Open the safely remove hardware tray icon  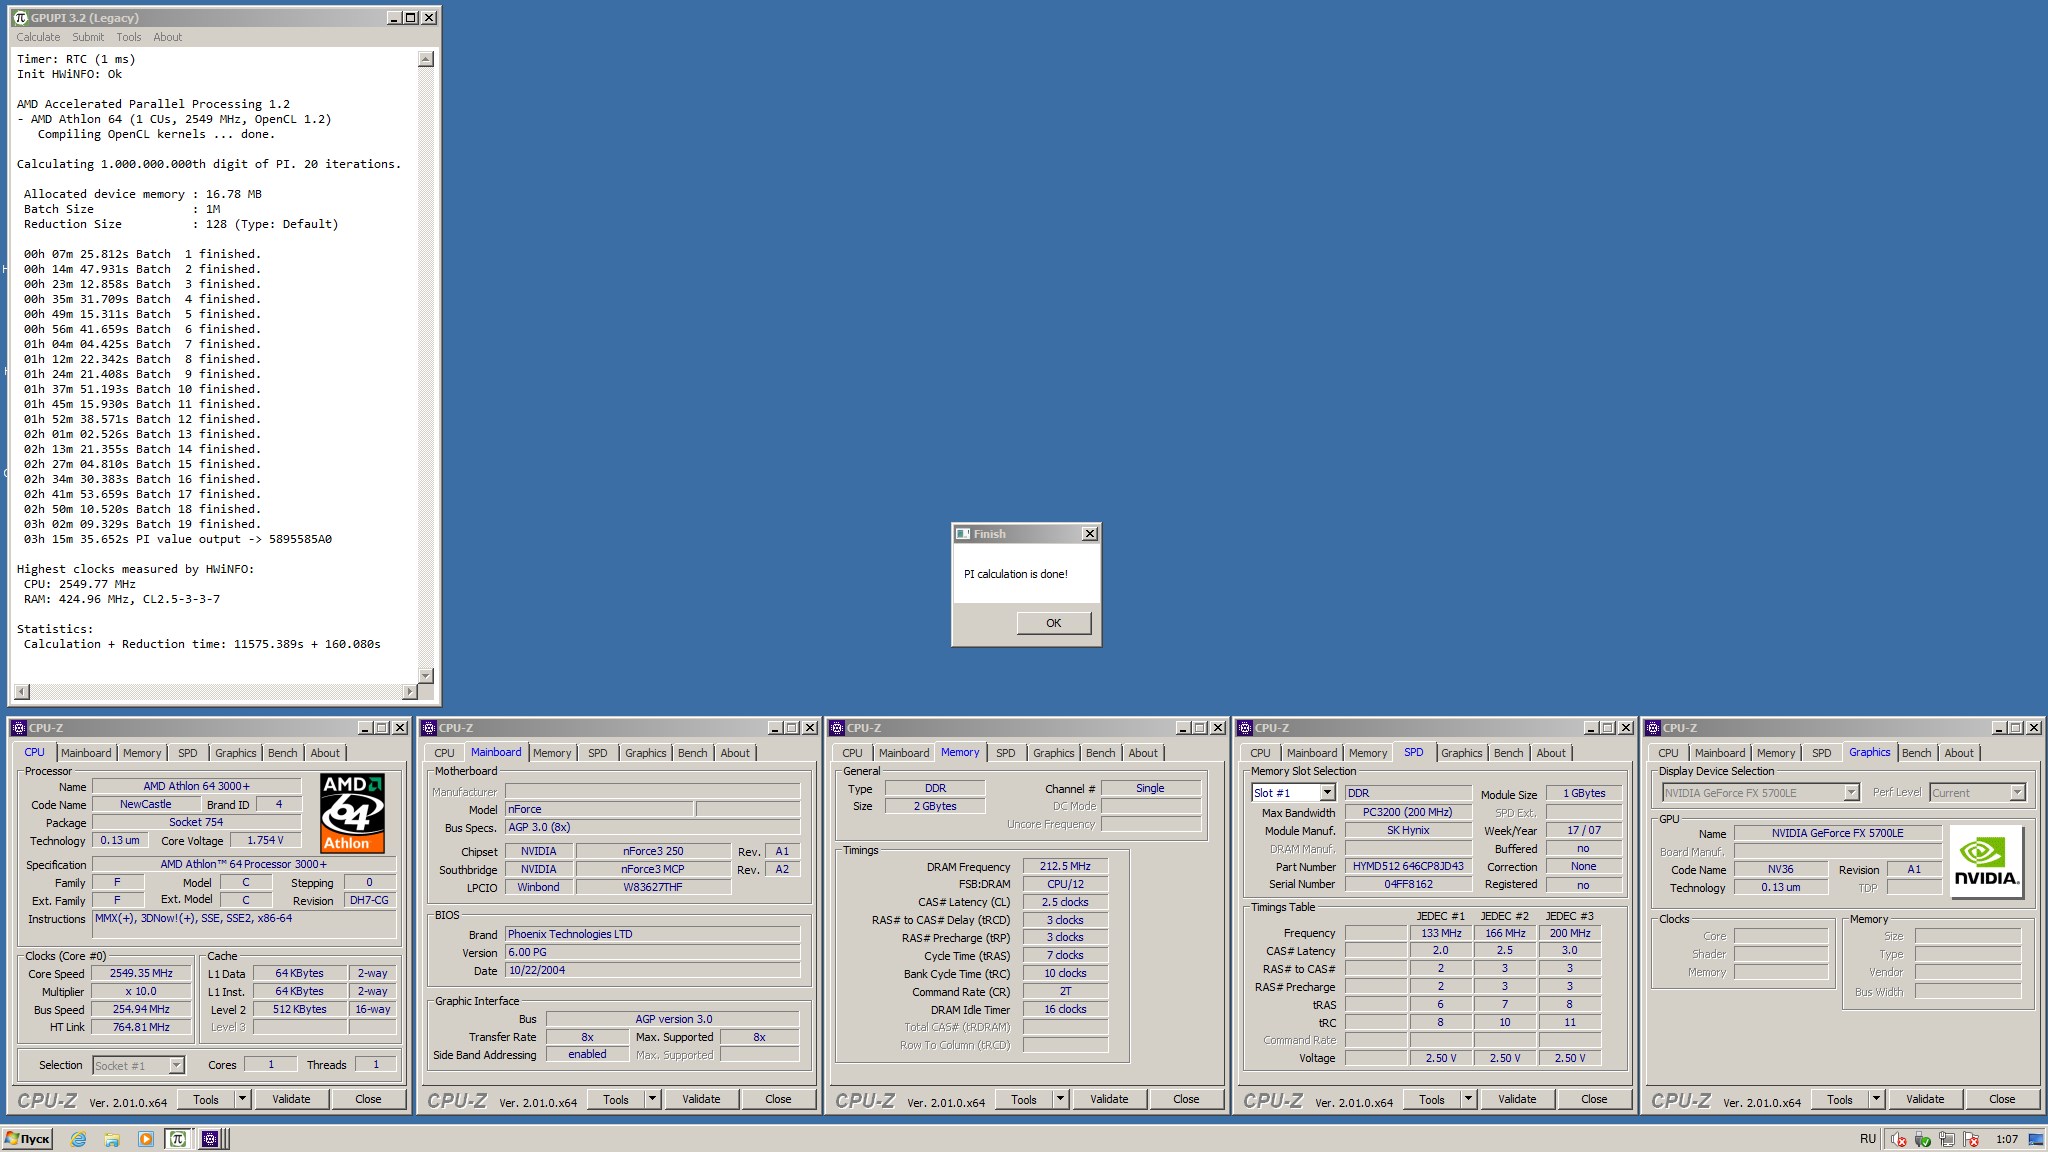click(1922, 1139)
